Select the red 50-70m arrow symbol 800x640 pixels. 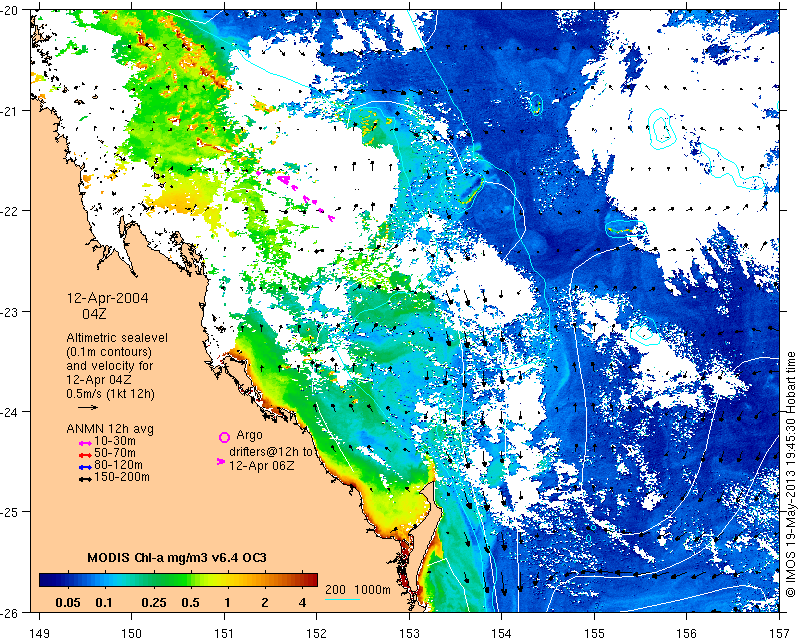[x=85, y=455]
